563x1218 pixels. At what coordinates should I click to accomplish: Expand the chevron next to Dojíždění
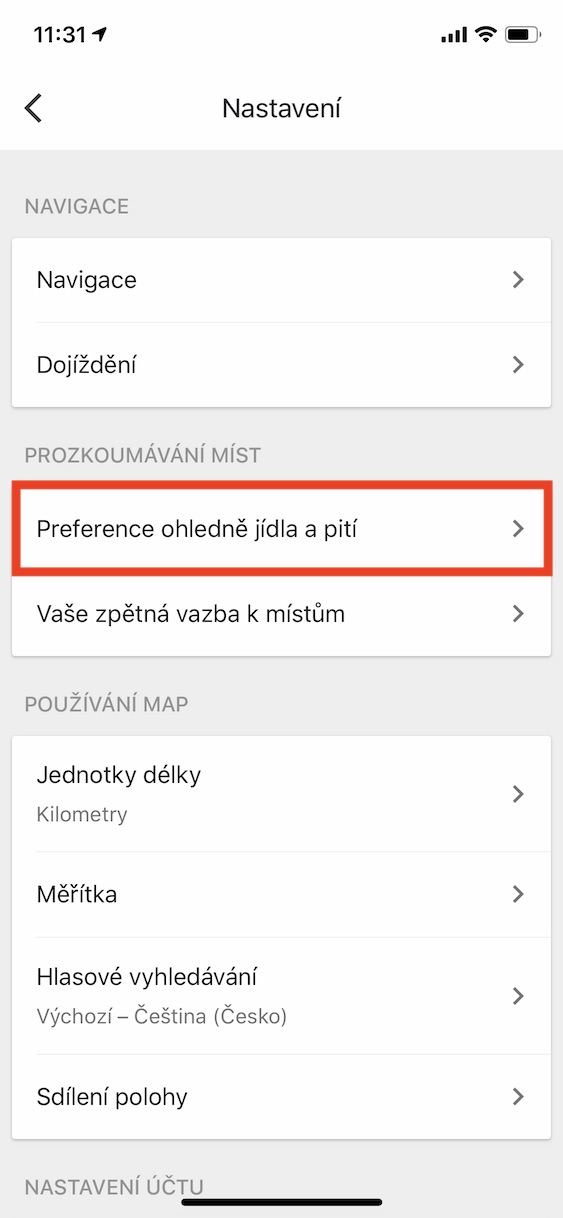[x=518, y=365]
